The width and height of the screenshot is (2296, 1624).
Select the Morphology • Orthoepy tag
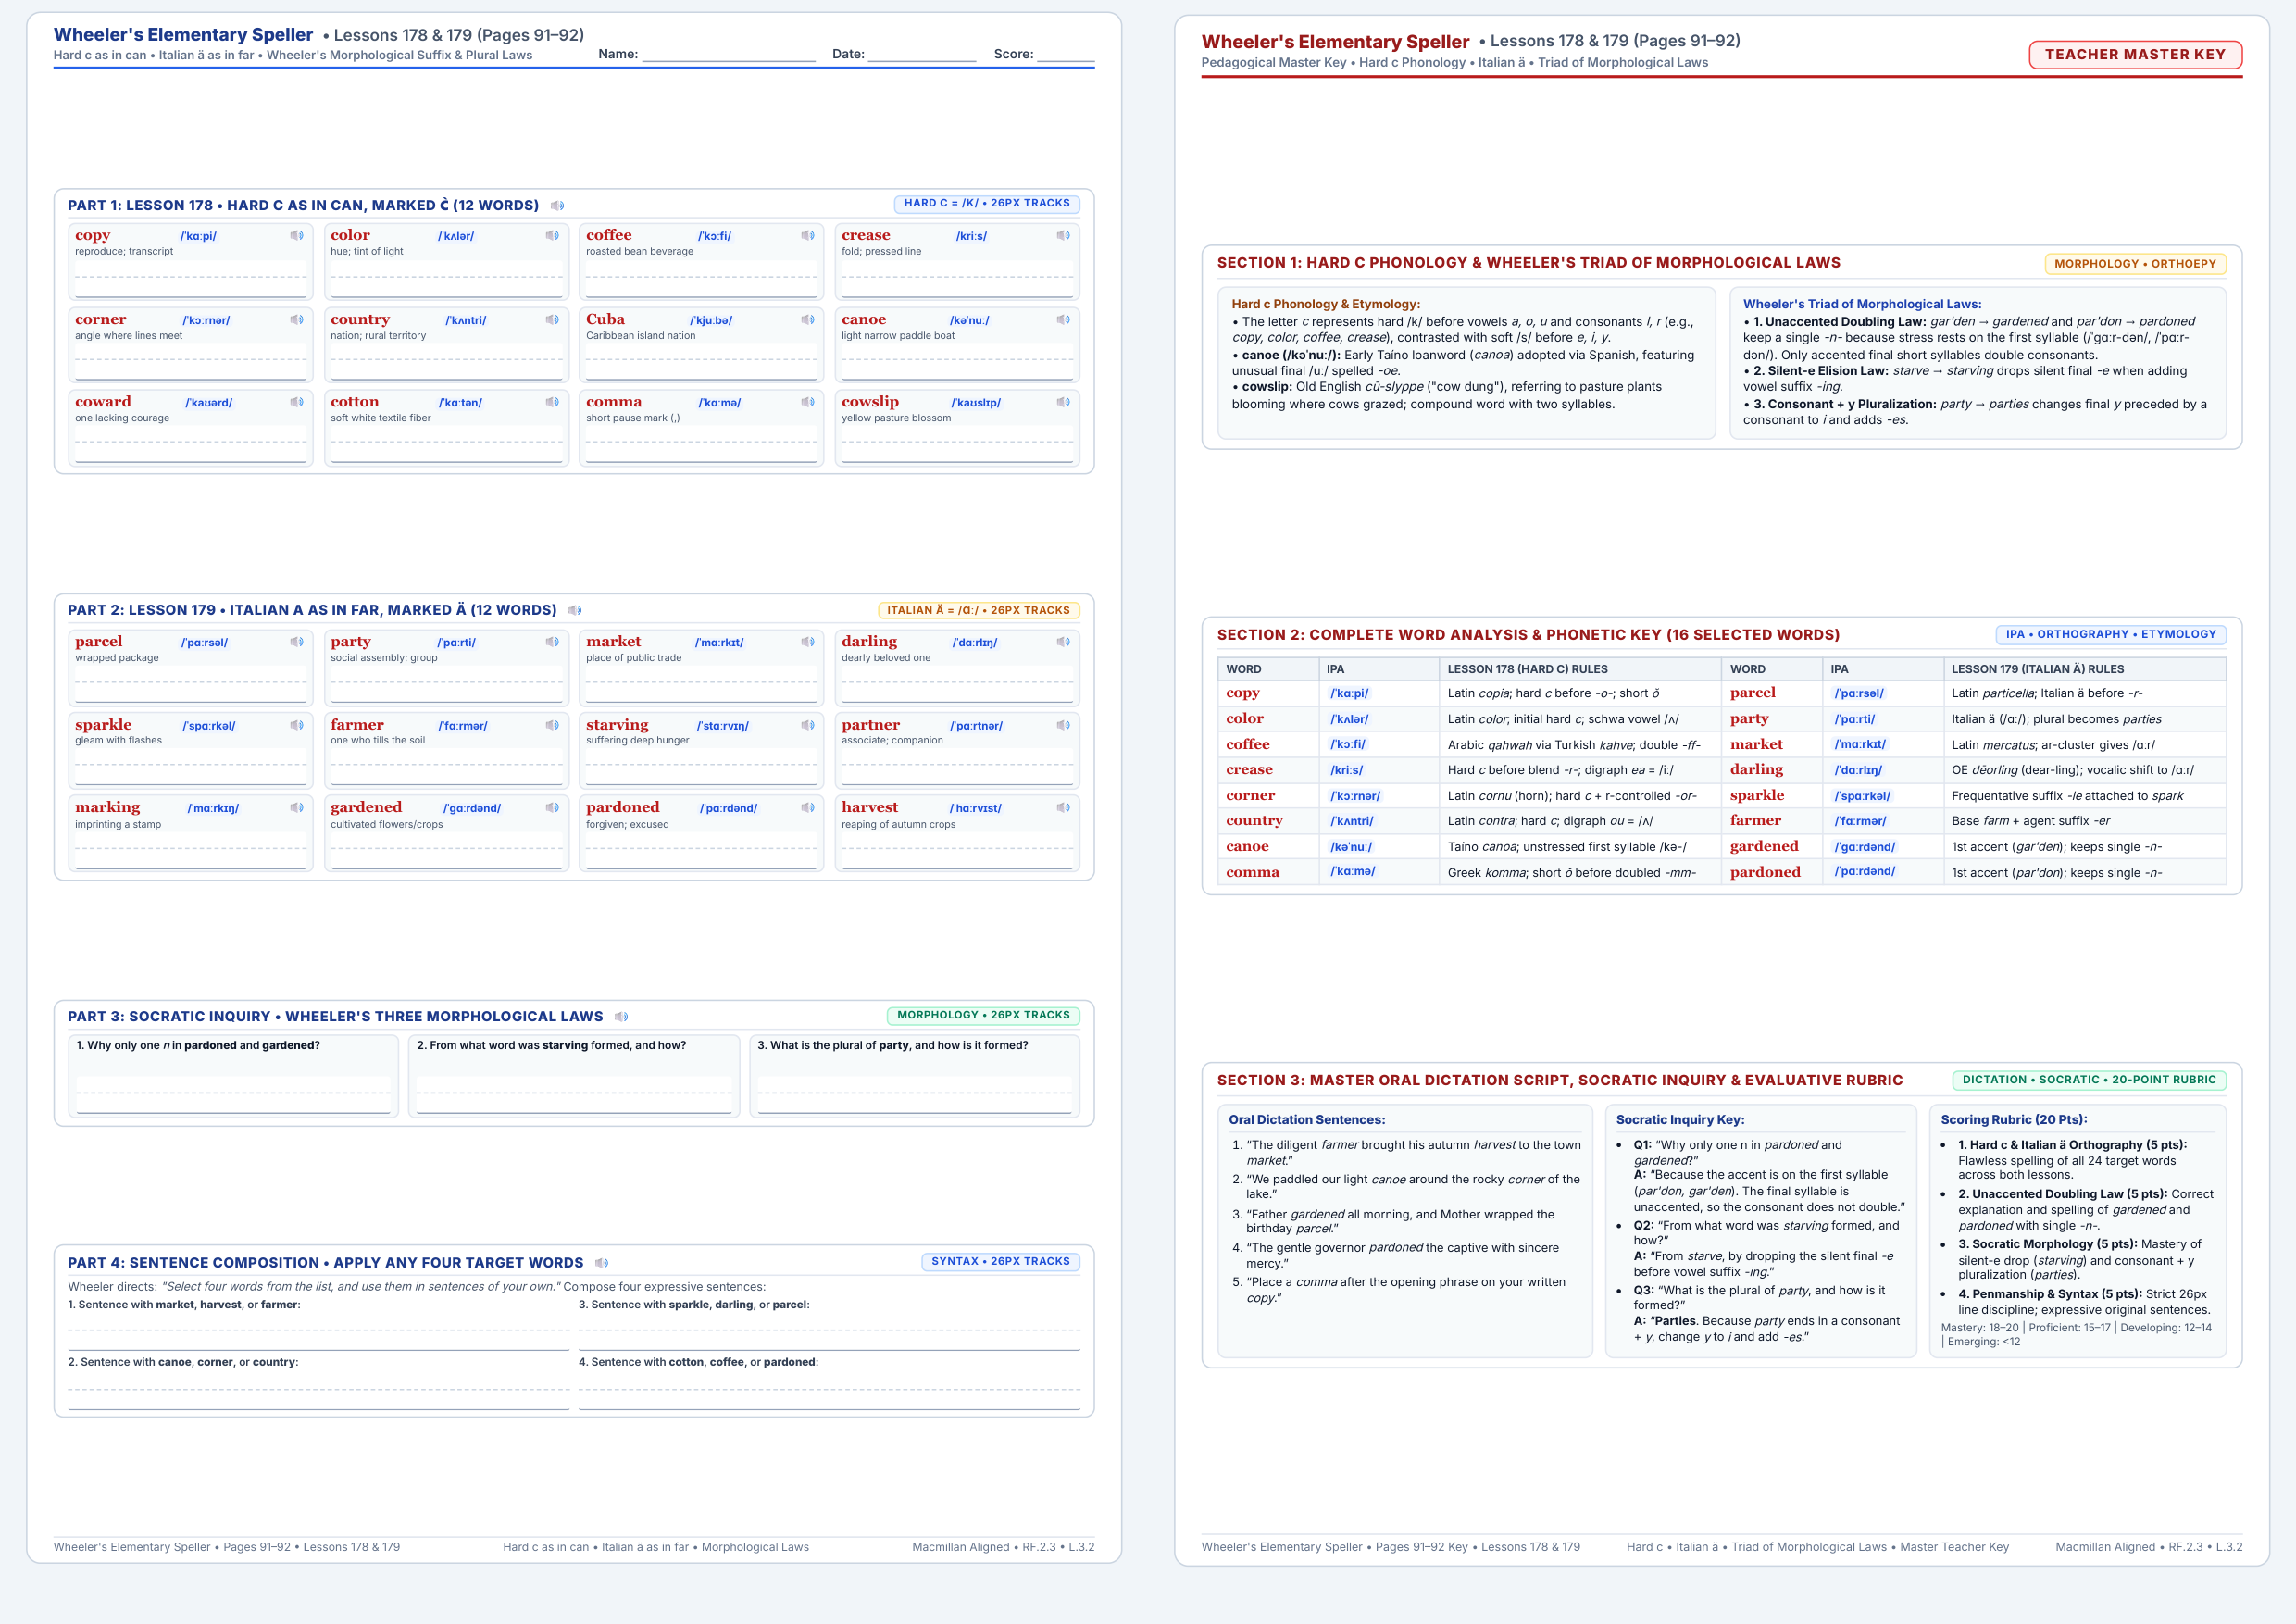pyautogui.click(x=2135, y=264)
